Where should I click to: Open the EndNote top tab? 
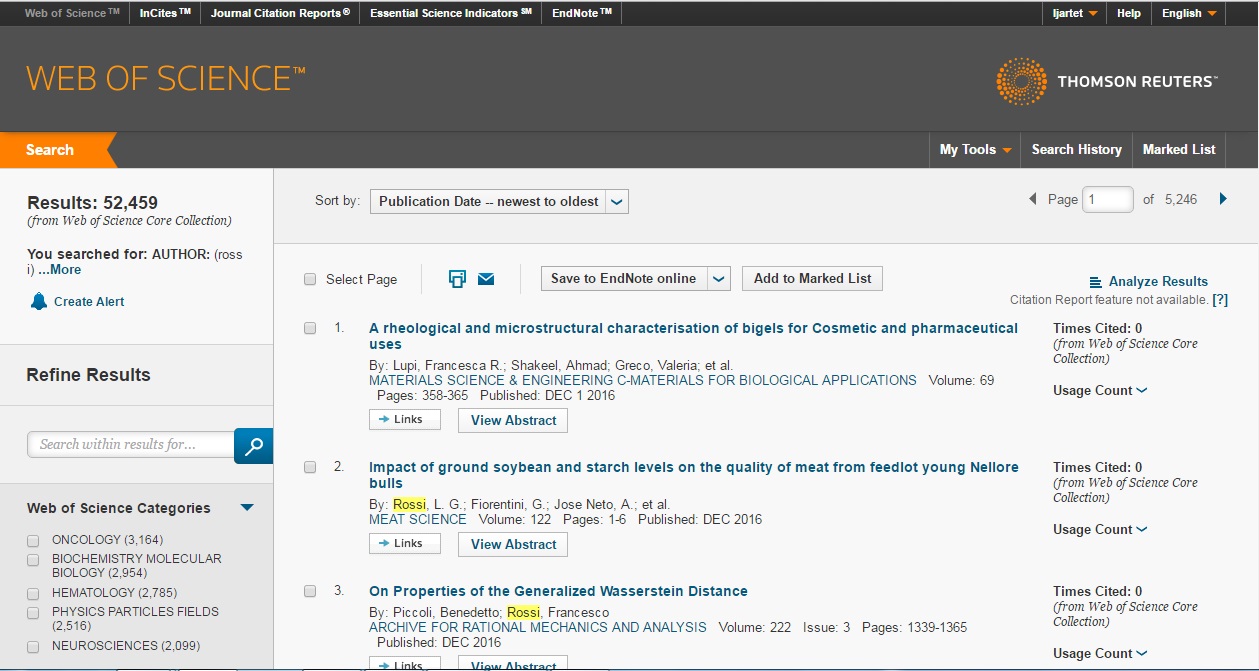tap(581, 13)
